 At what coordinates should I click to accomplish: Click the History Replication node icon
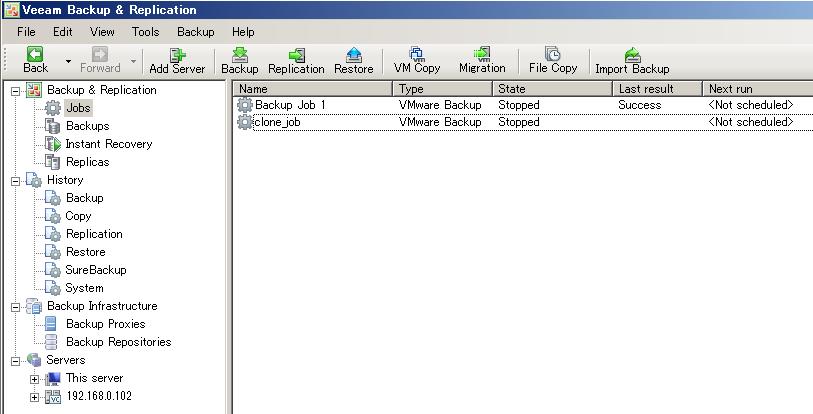point(53,234)
